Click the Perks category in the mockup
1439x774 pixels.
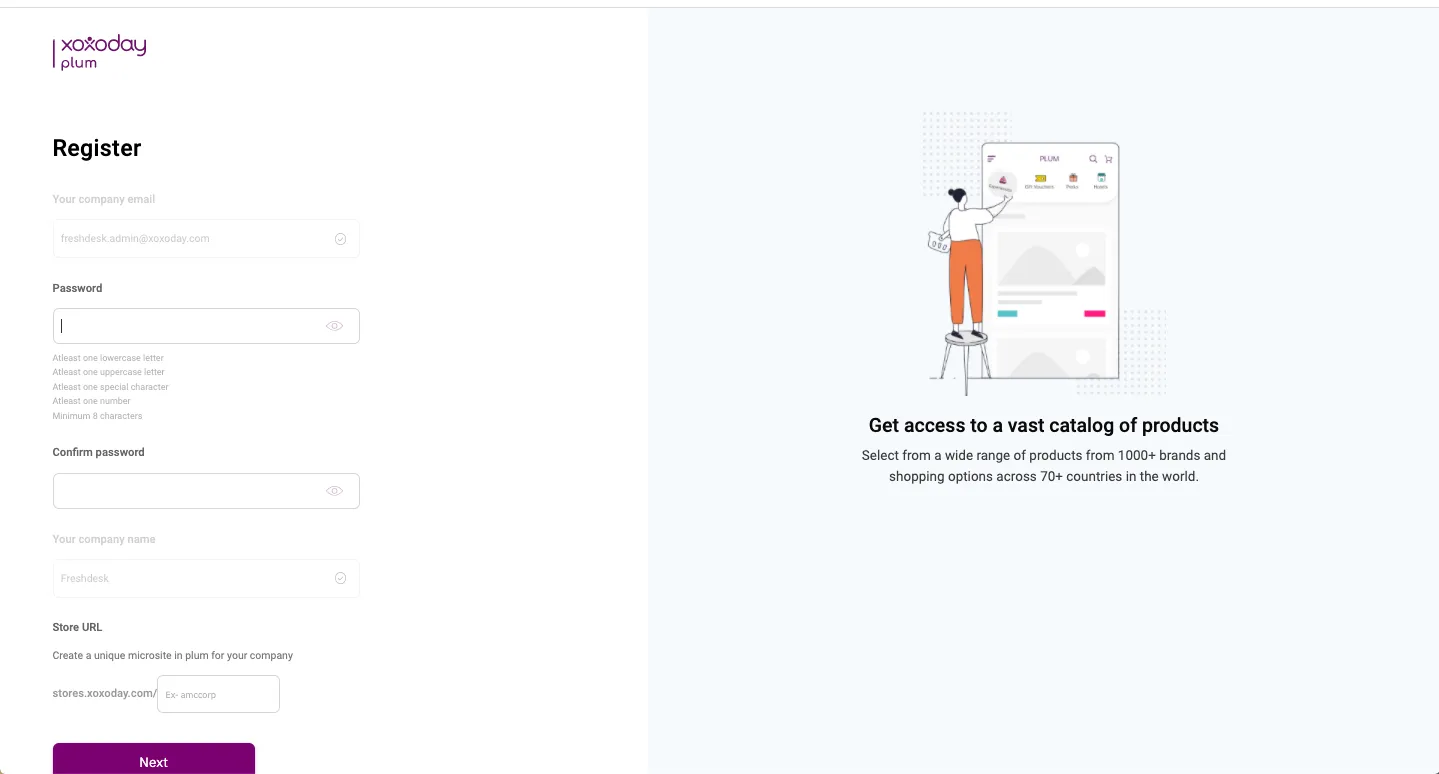click(1072, 181)
